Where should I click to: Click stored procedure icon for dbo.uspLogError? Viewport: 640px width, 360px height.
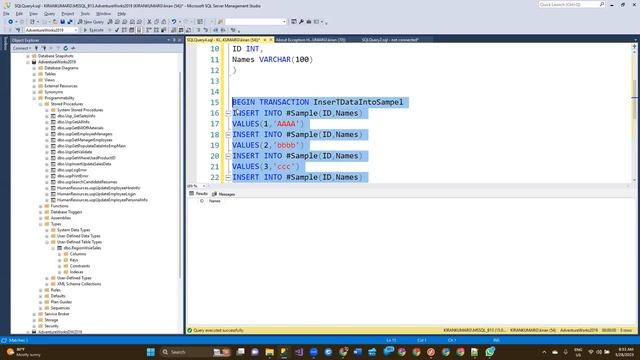tap(53, 170)
